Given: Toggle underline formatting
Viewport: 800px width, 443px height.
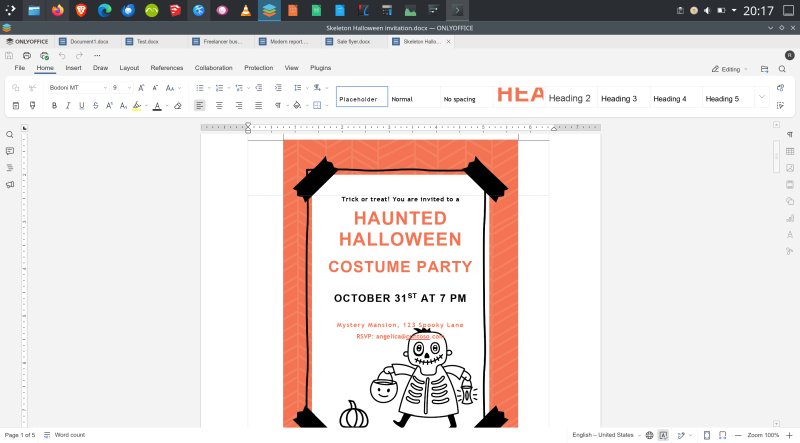Looking at the screenshot, I should pos(83,105).
